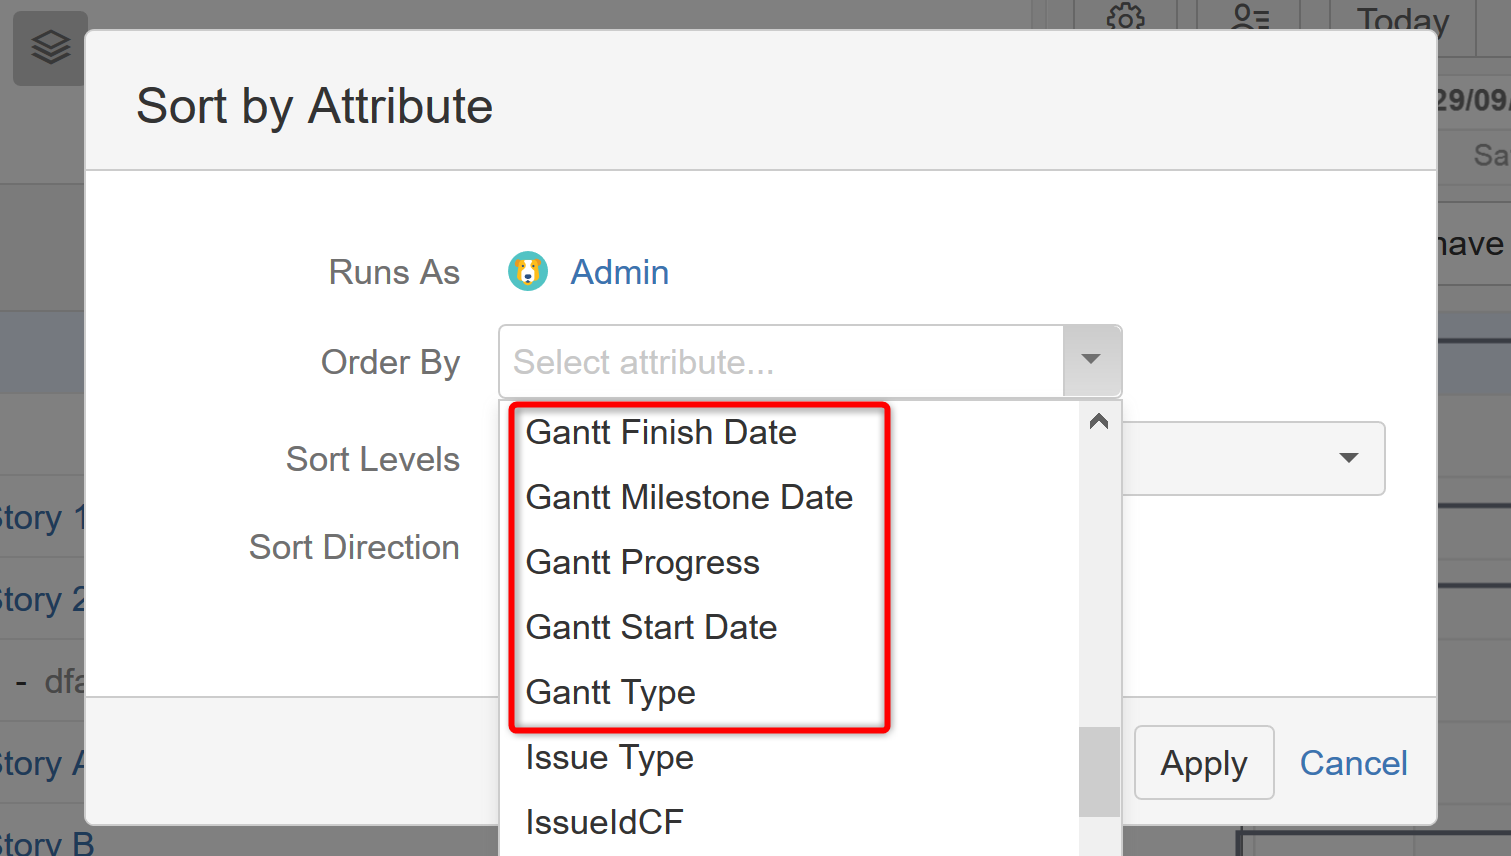The image size is (1511, 856).
Task: Open the Order By attribute dropdown
Action: coord(780,361)
